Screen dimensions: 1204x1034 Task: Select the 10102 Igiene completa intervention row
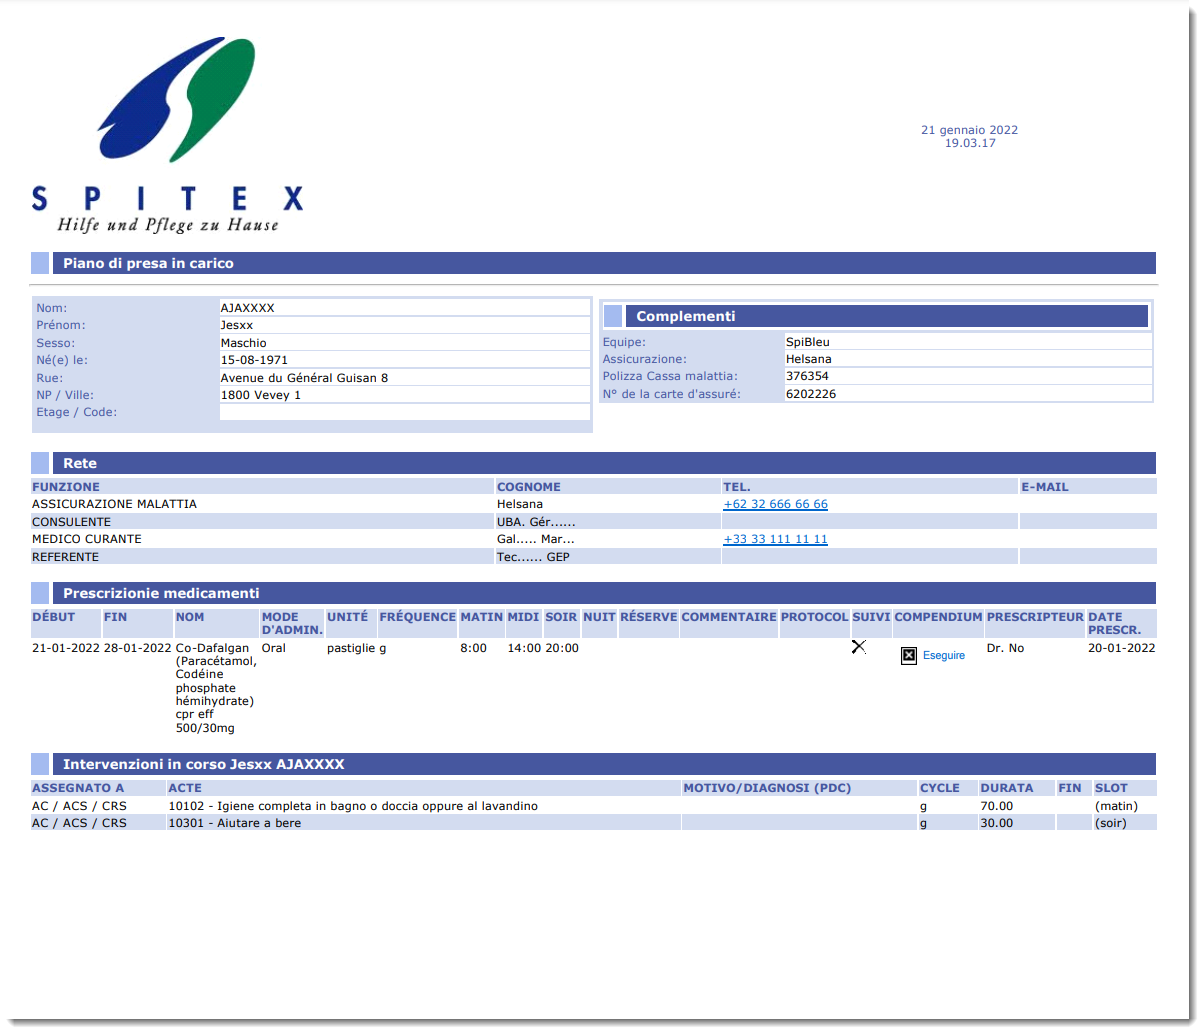(x=353, y=806)
